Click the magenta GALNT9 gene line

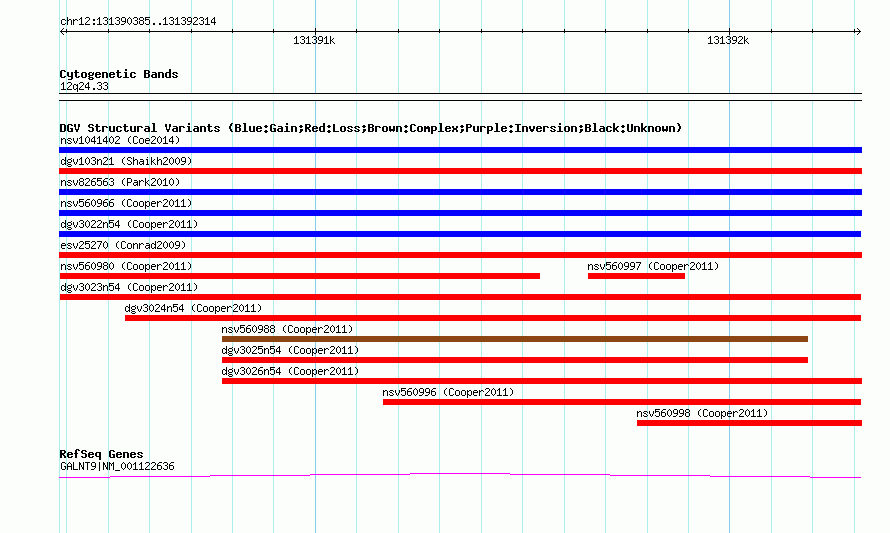coord(460,475)
